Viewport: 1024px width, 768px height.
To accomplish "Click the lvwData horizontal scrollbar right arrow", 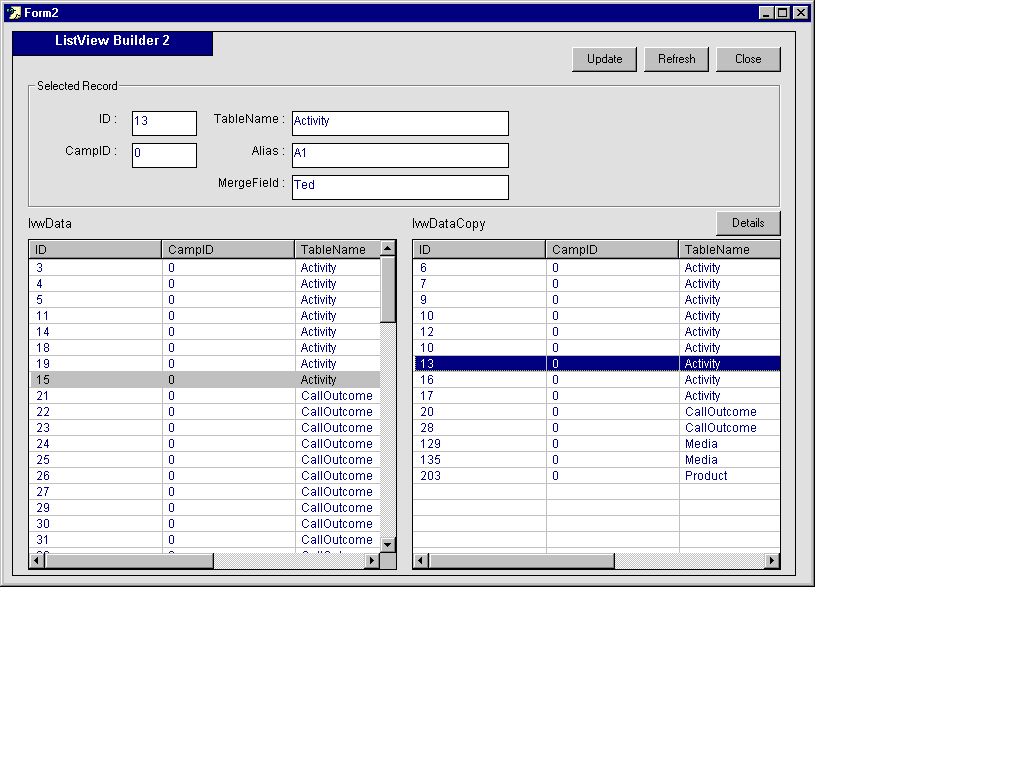I will coord(372,561).
